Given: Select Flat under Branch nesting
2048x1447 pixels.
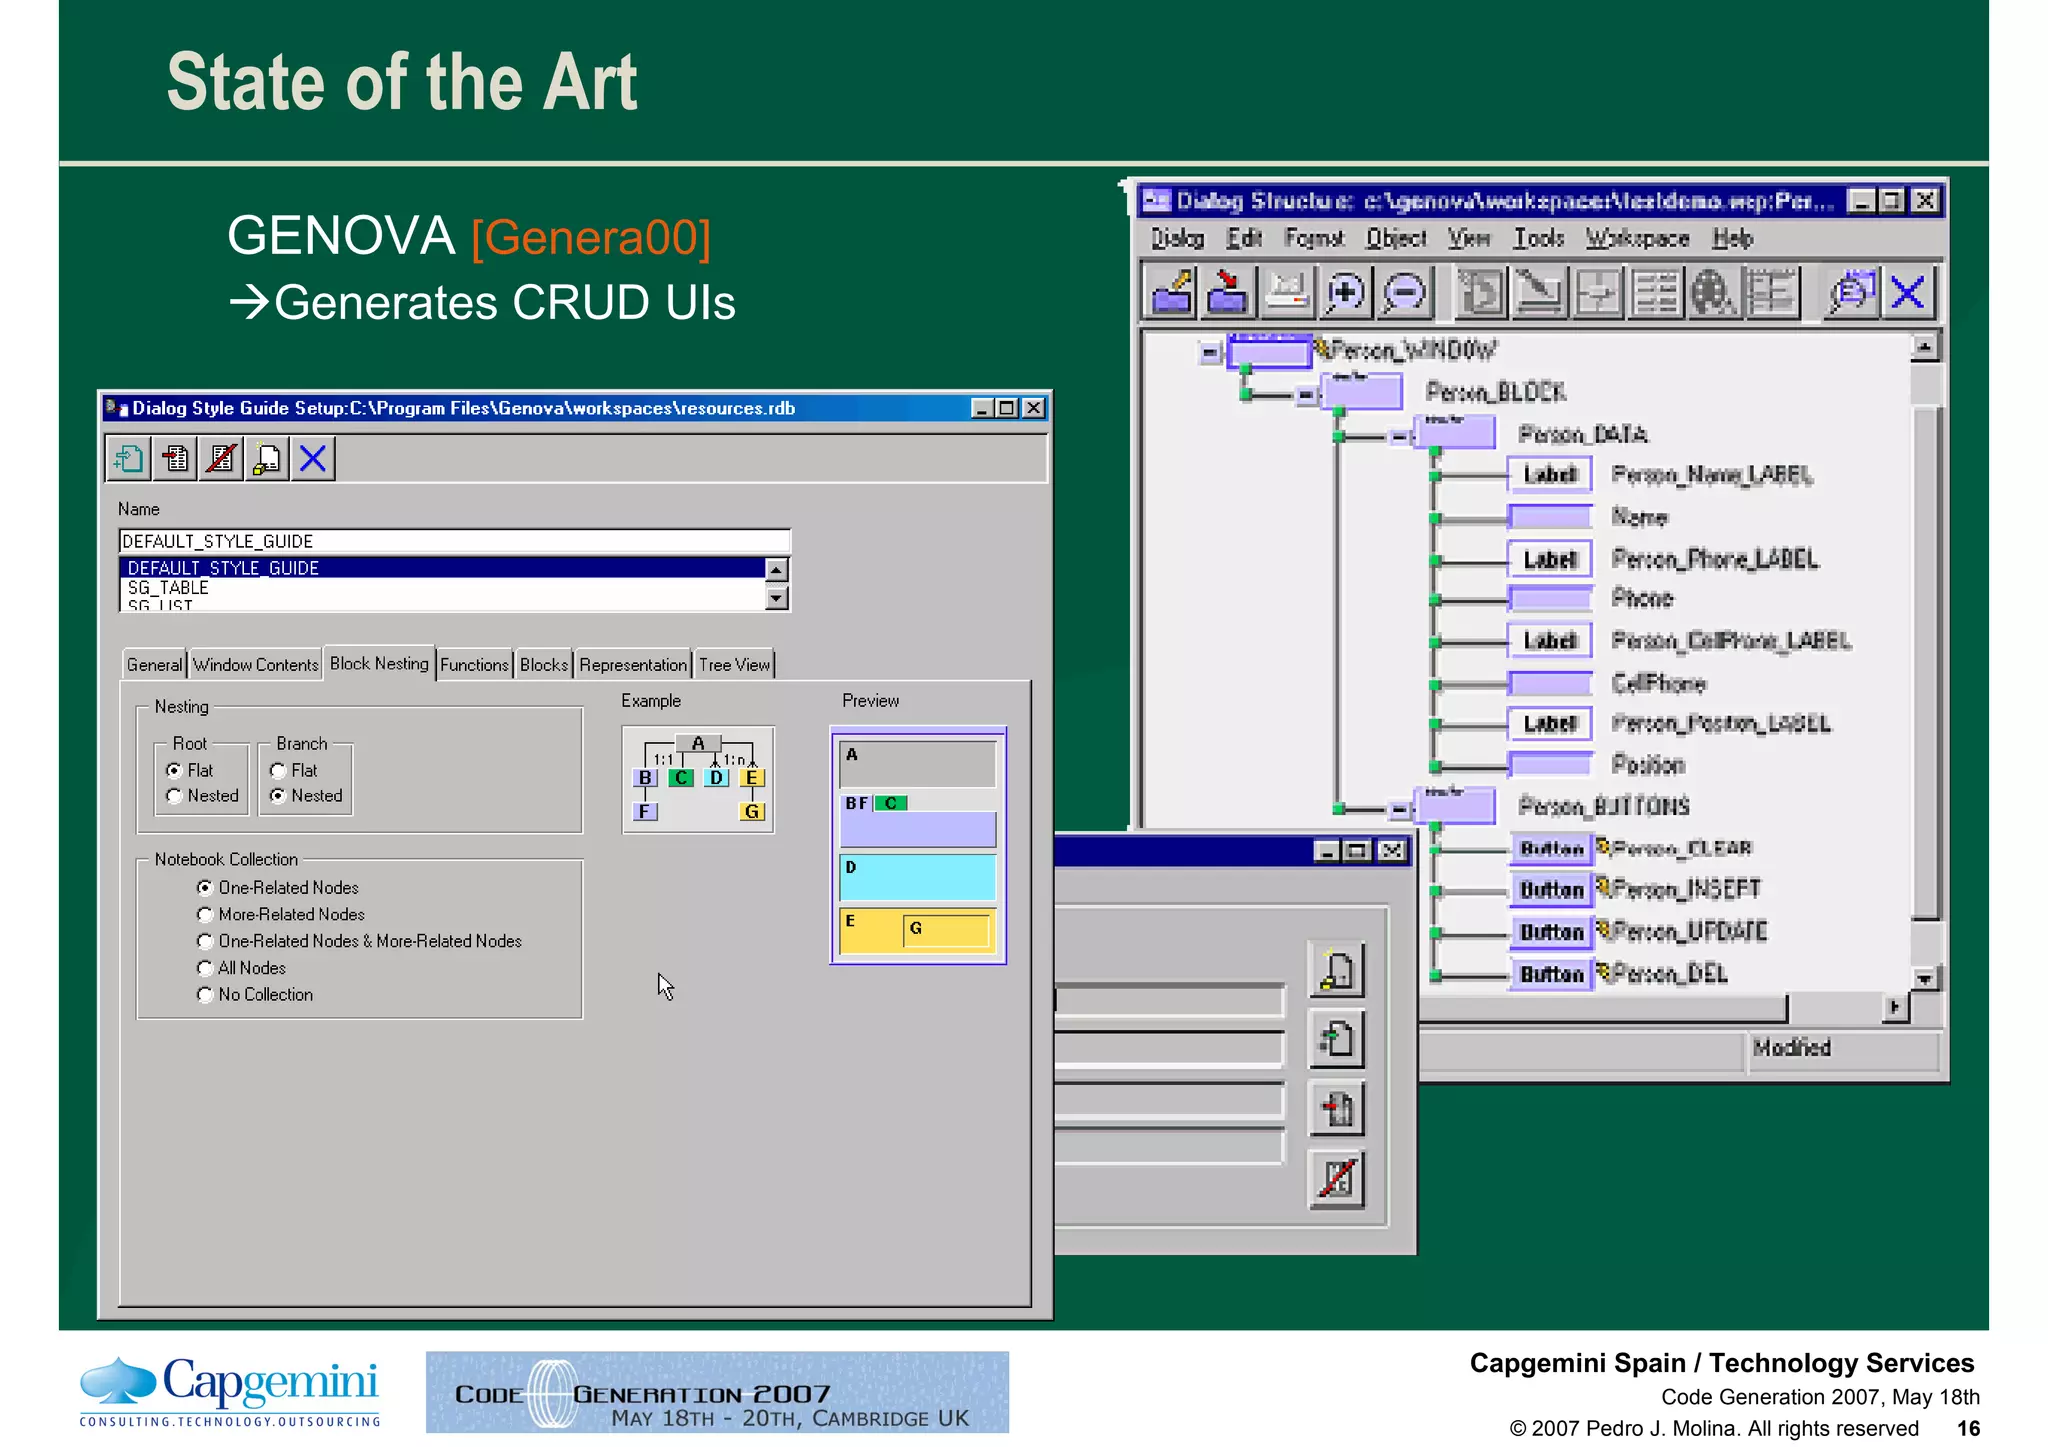Looking at the screenshot, I should [278, 770].
